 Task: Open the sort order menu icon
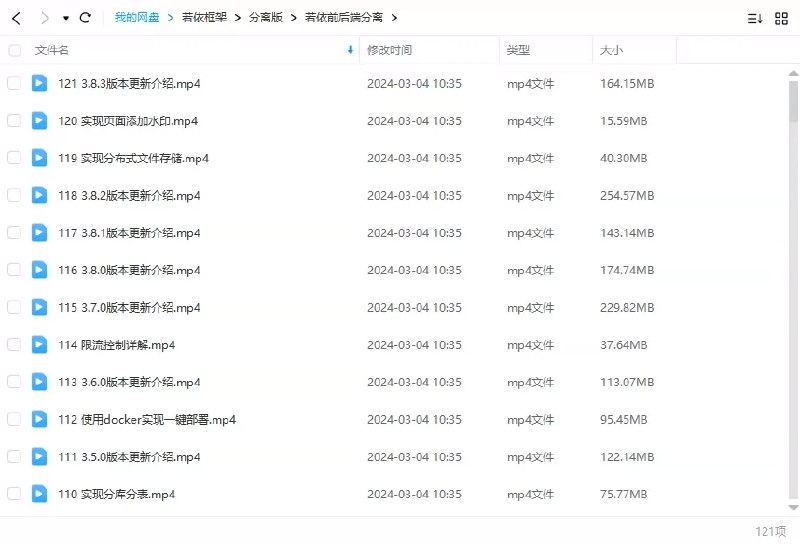click(x=755, y=19)
